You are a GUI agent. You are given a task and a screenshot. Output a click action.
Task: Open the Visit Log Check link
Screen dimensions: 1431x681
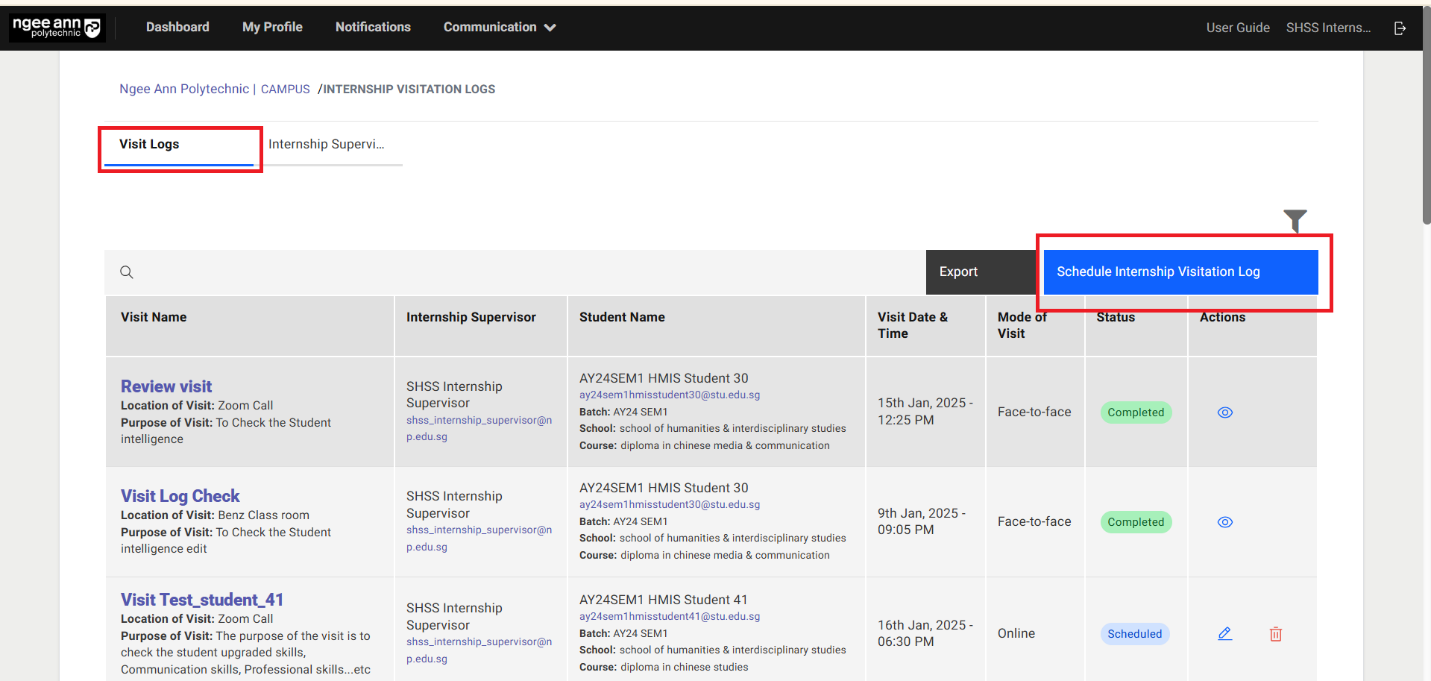(180, 496)
